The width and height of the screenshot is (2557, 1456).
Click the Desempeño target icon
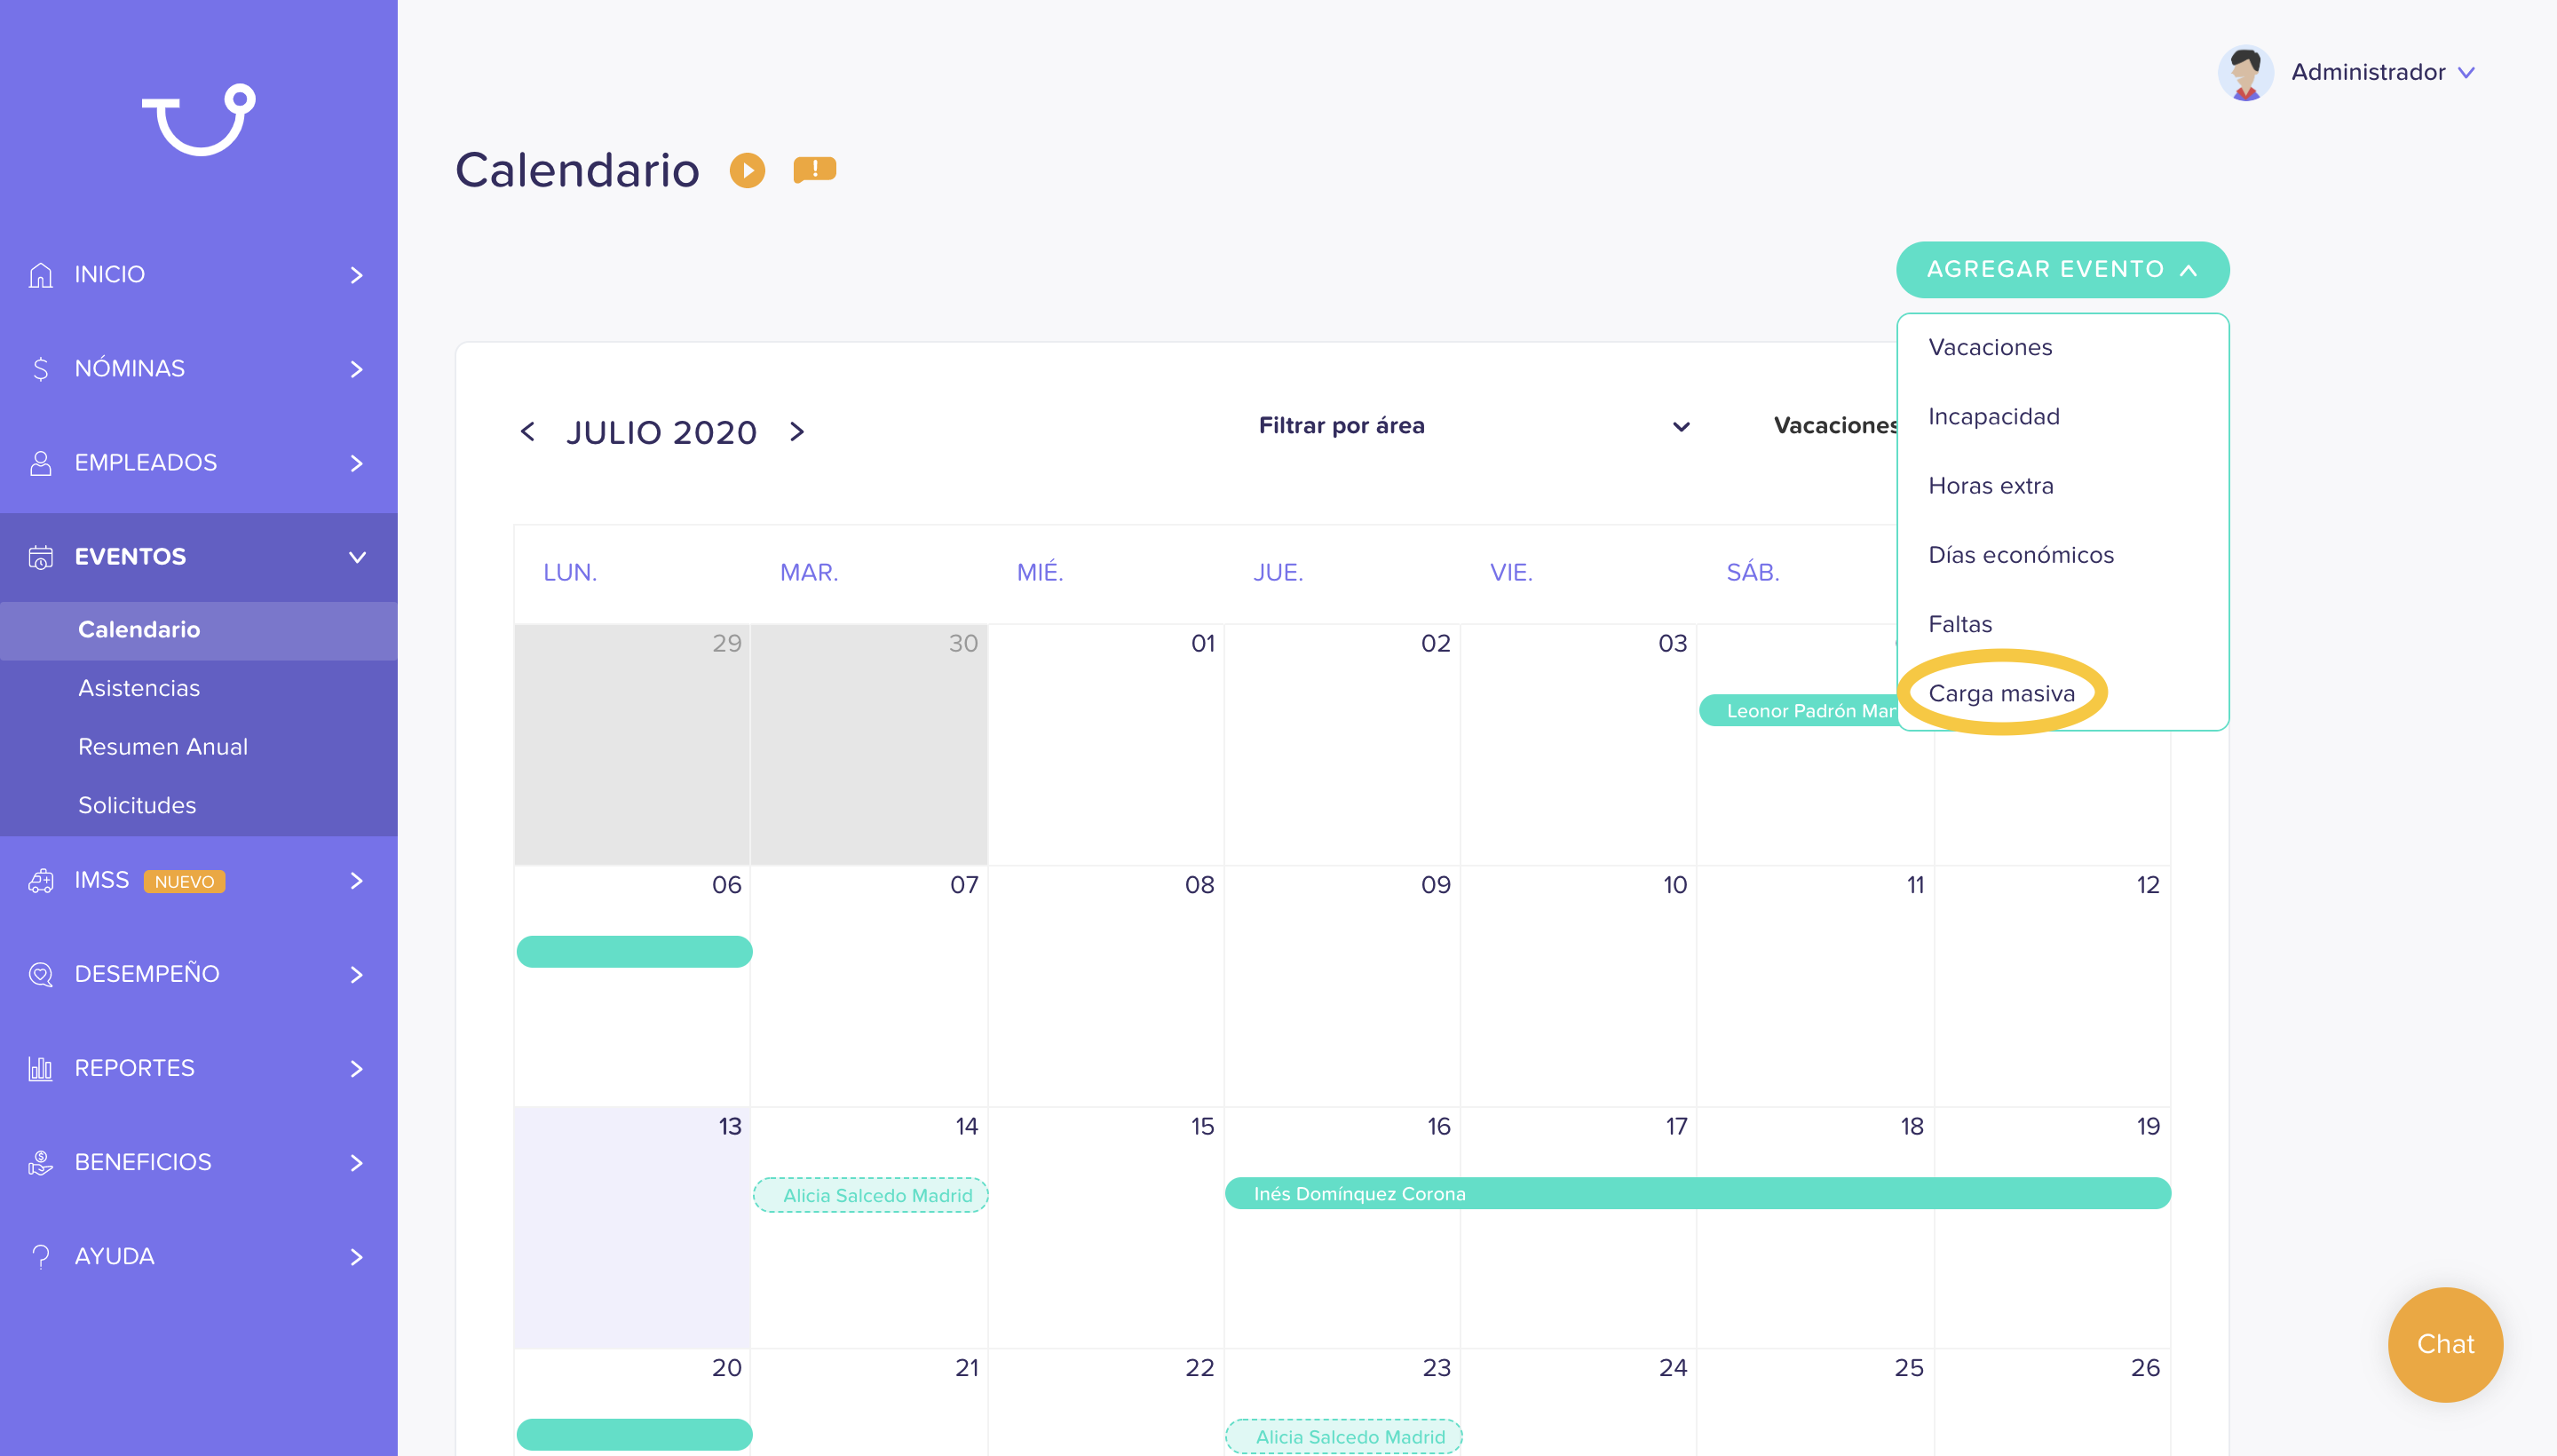point(40,974)
